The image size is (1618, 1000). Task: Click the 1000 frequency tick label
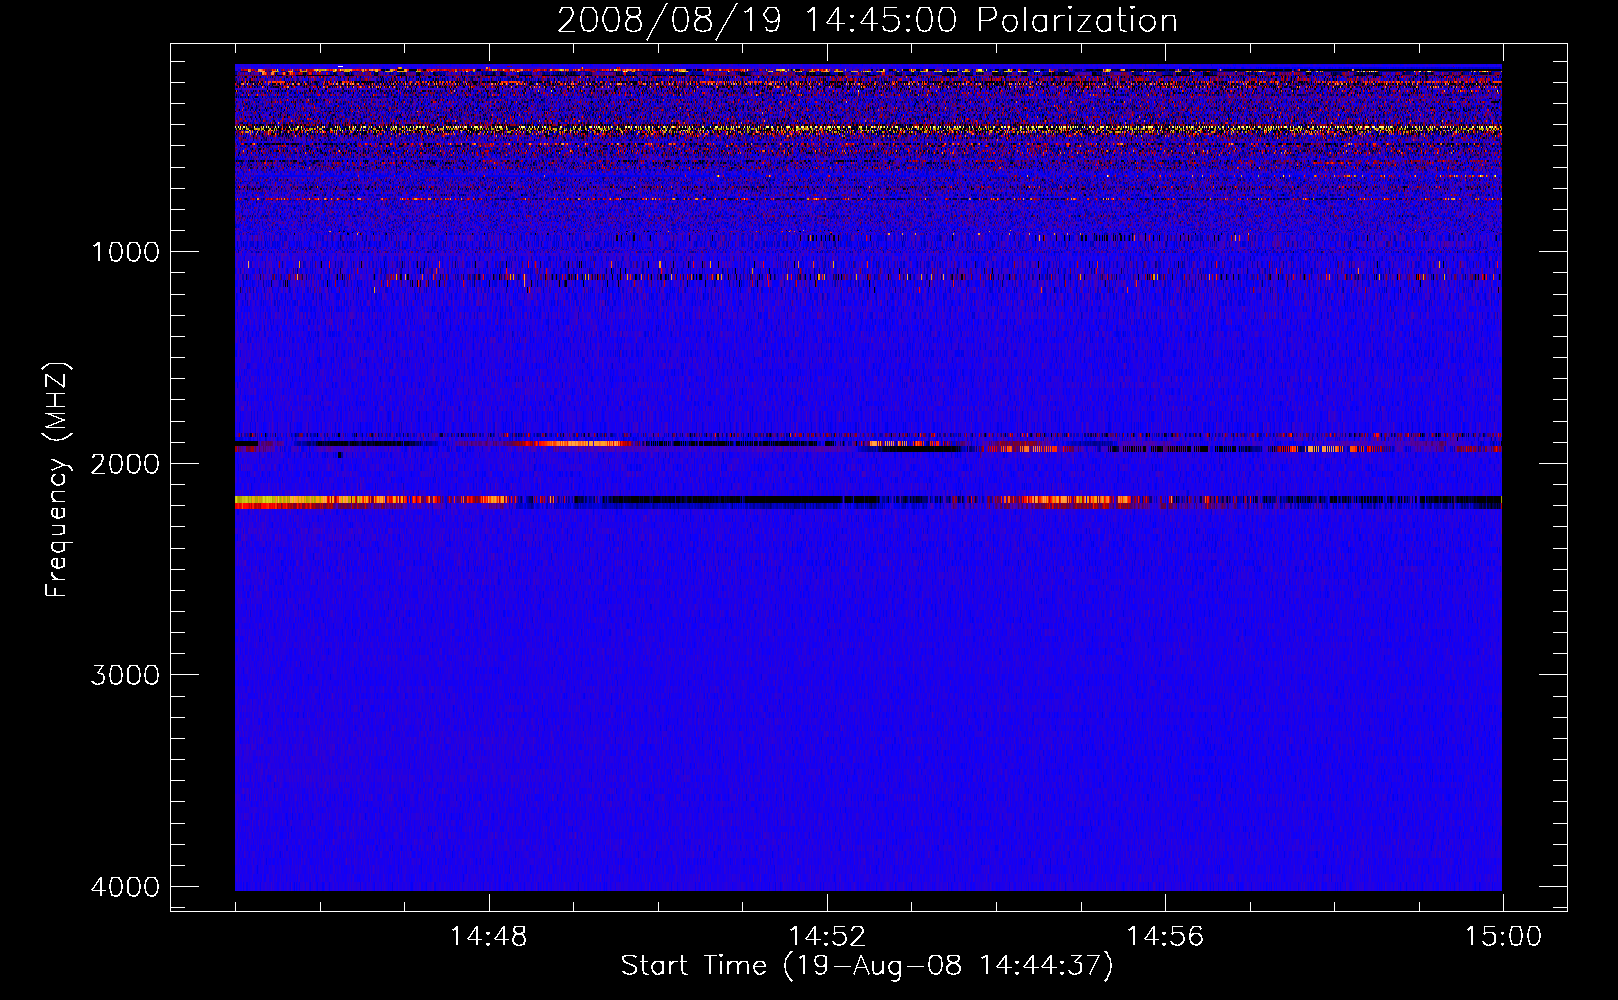click(x=125, y=252)
